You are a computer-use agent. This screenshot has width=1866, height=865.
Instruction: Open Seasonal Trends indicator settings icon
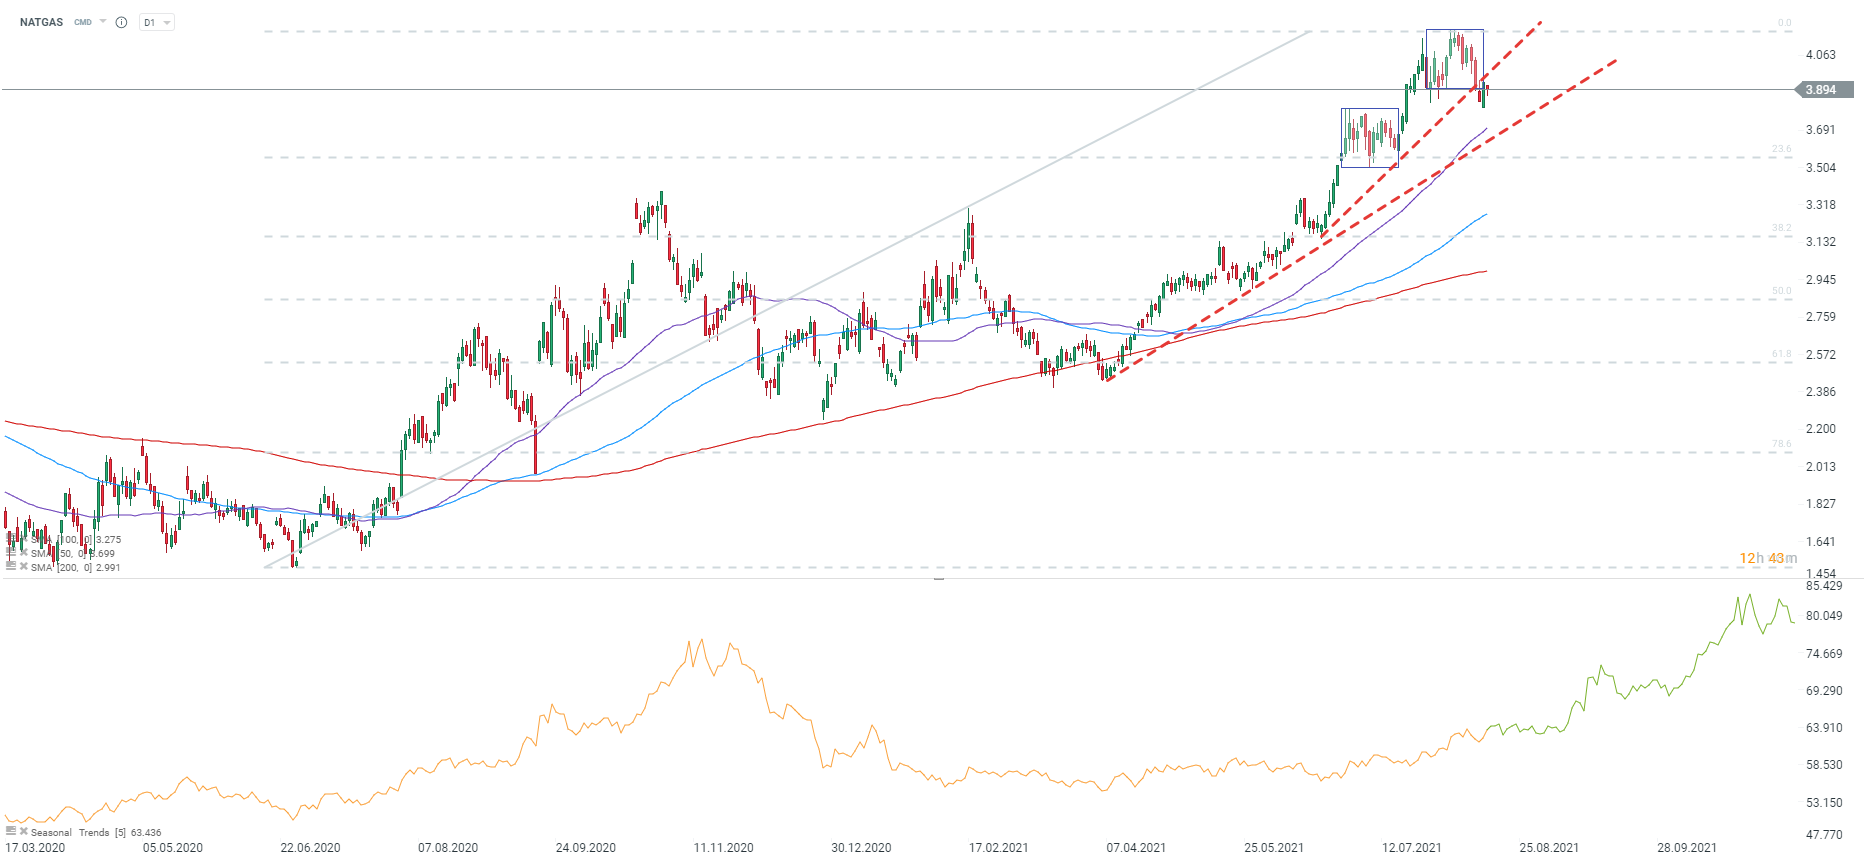coord(11,831)
